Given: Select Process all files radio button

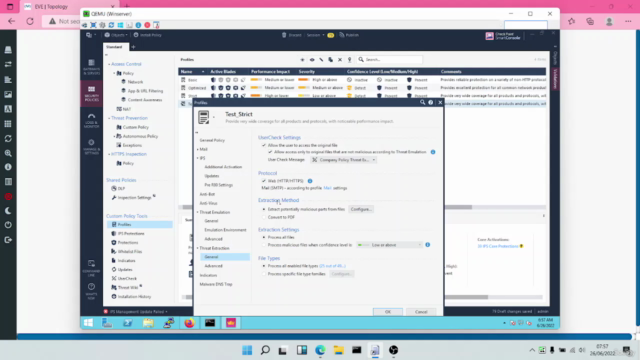Looking at the screenshot, I should point(264,237).
